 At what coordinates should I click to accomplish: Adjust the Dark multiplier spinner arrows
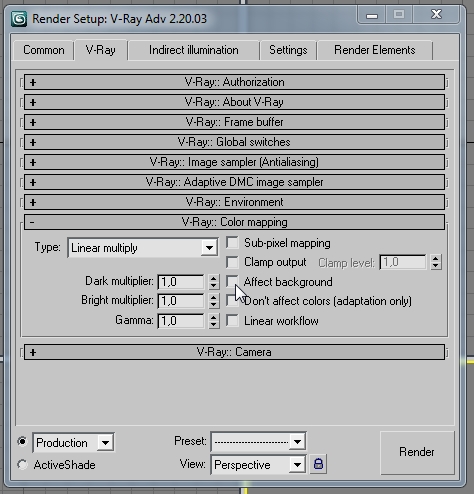pyautogui.click(x=214, y=282)
